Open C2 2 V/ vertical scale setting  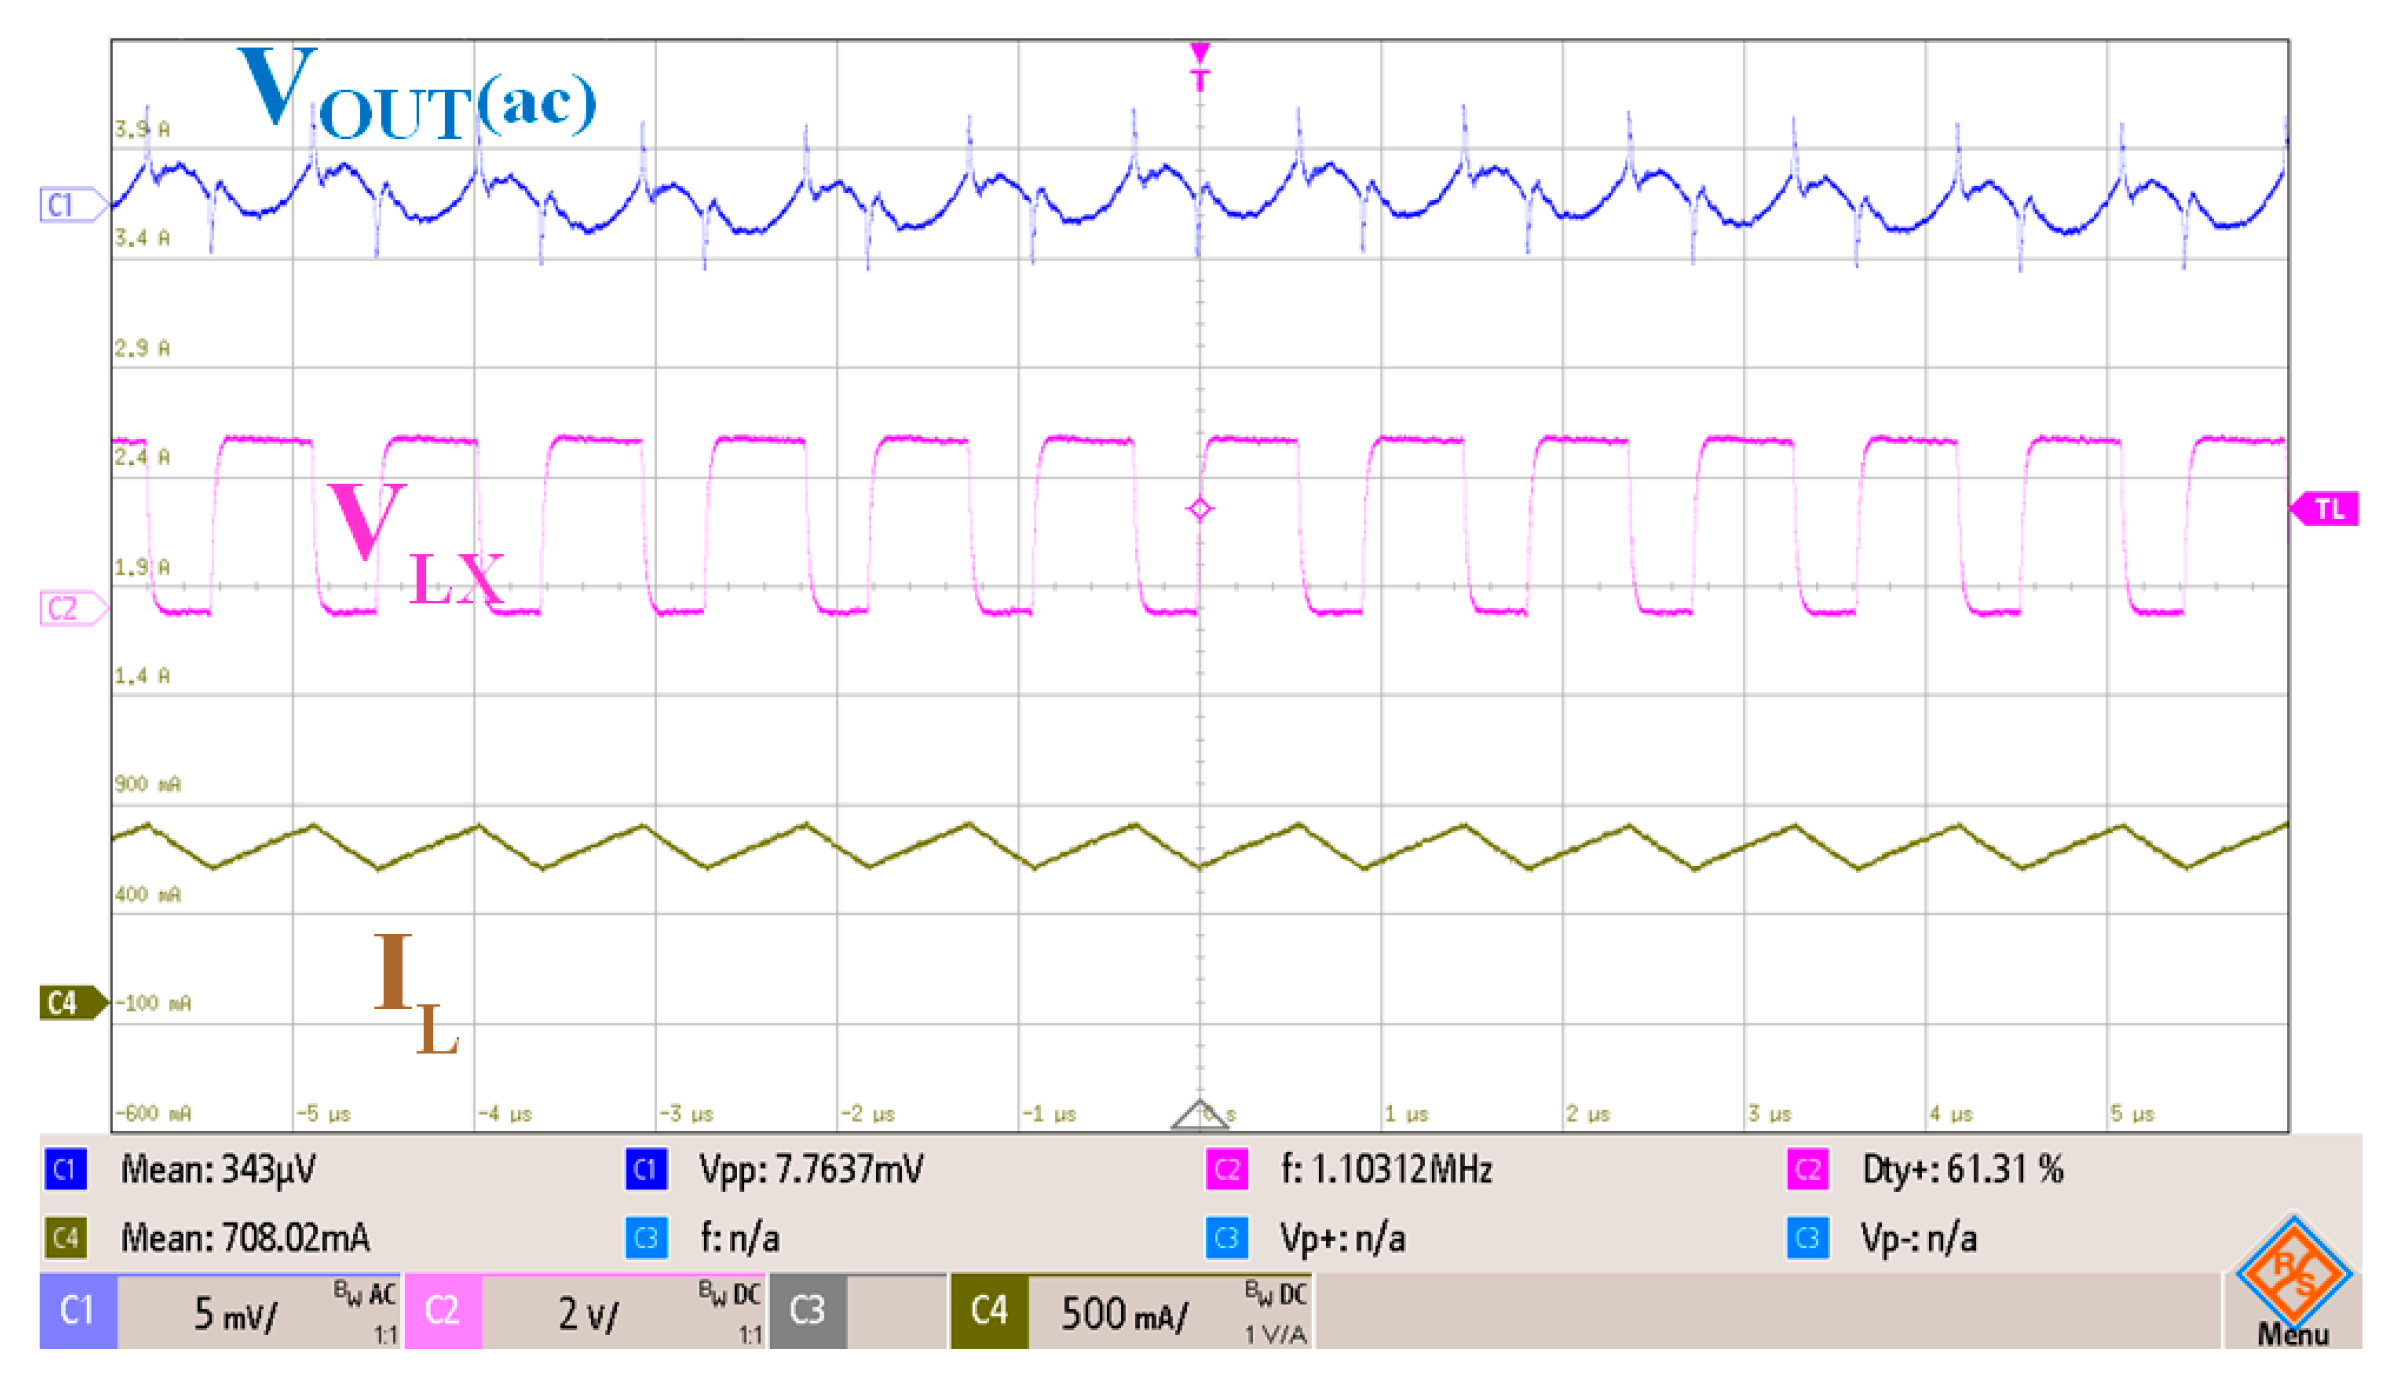pyautogui.click(x=588, y=1313)
